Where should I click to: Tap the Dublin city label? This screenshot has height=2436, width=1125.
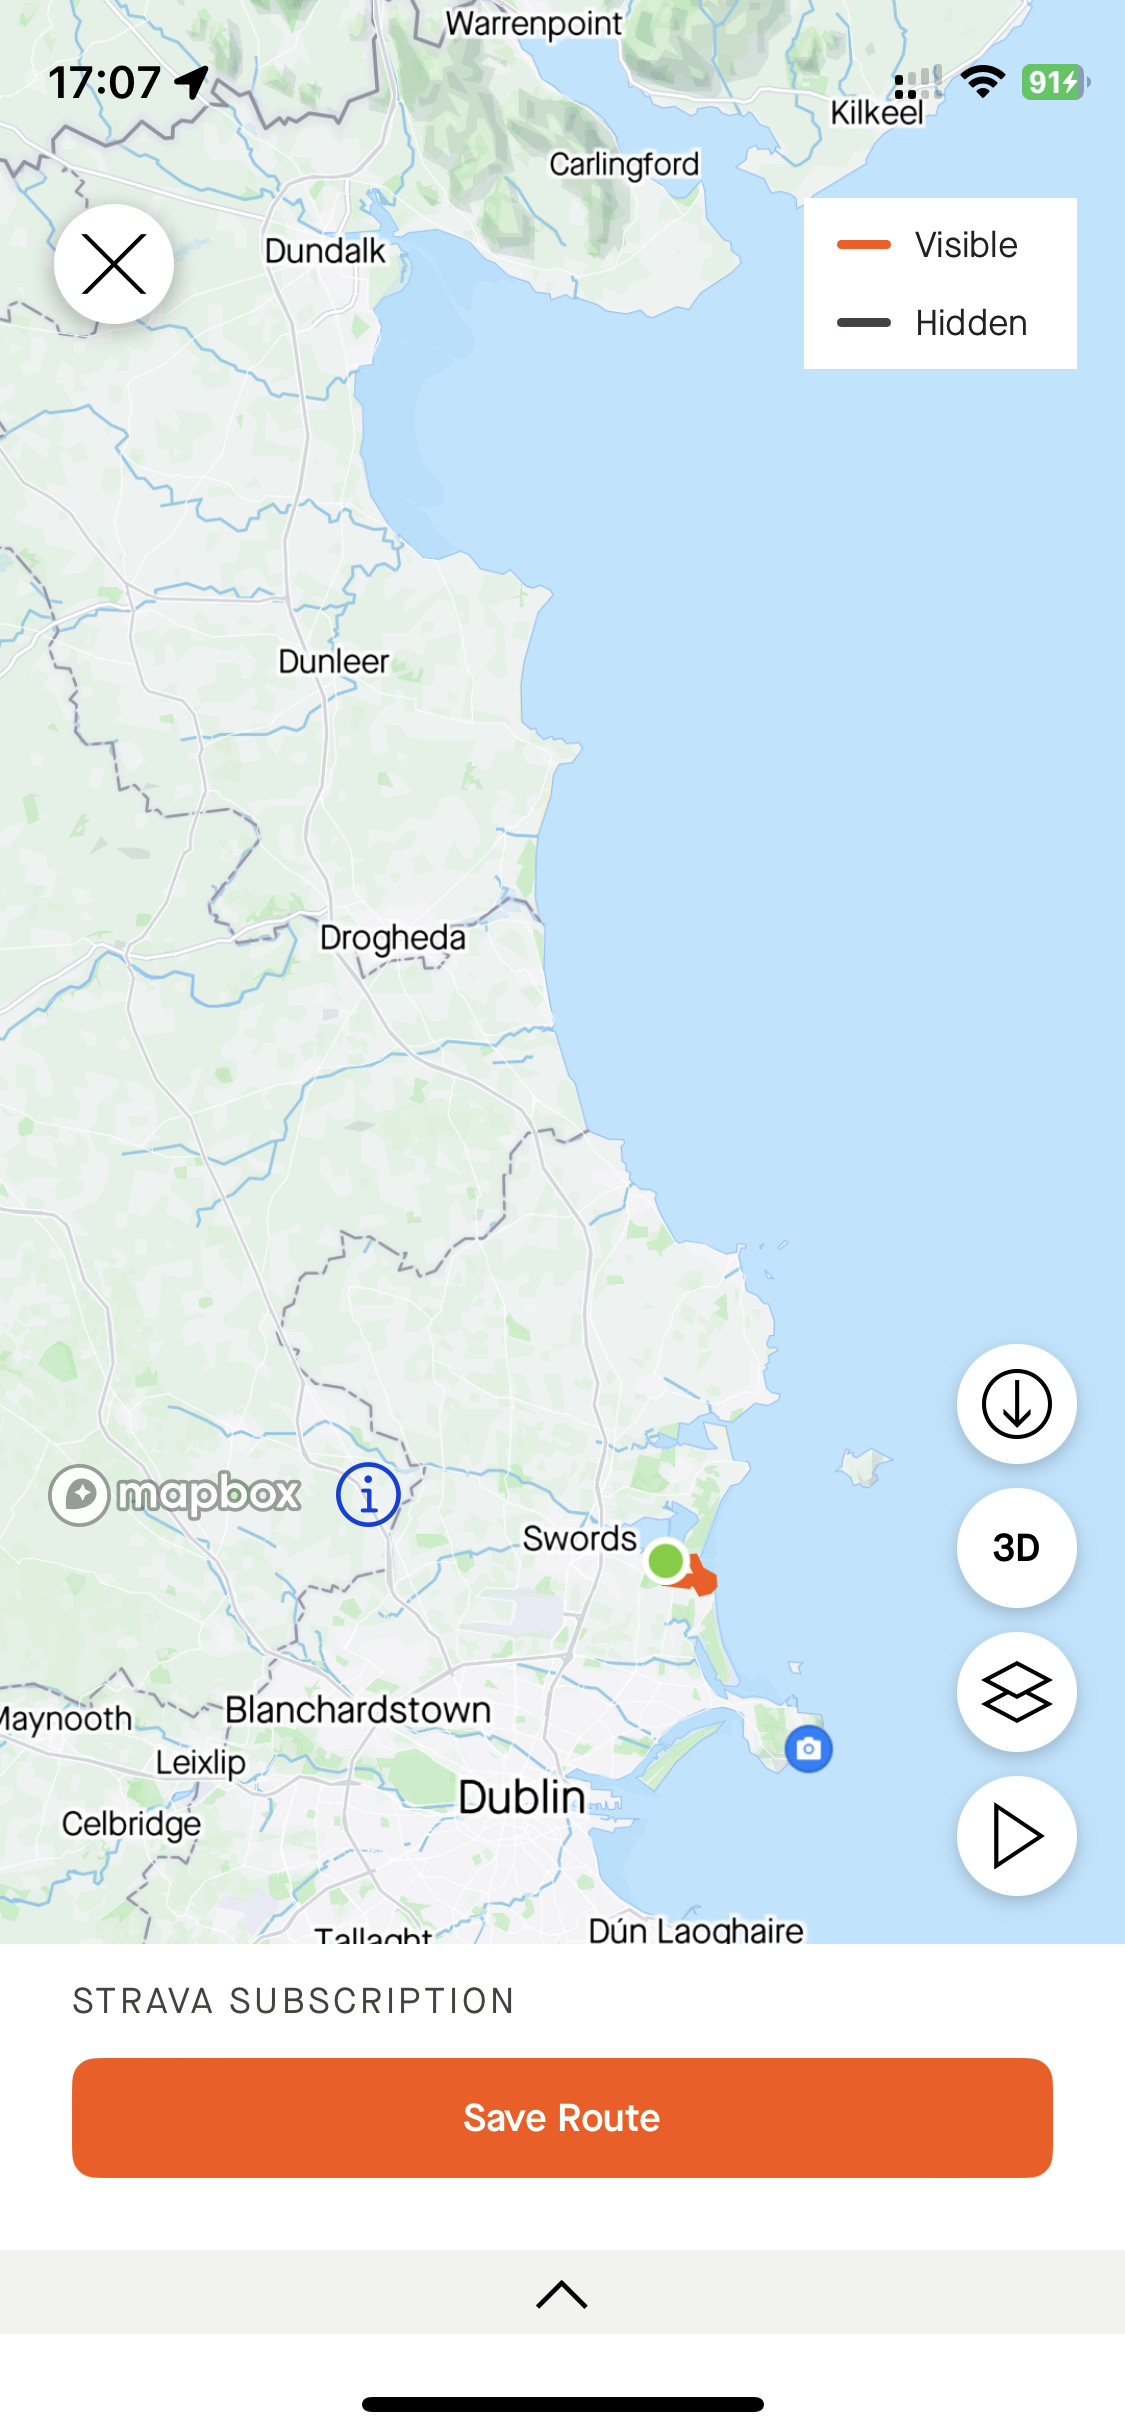coord(522,1798)
